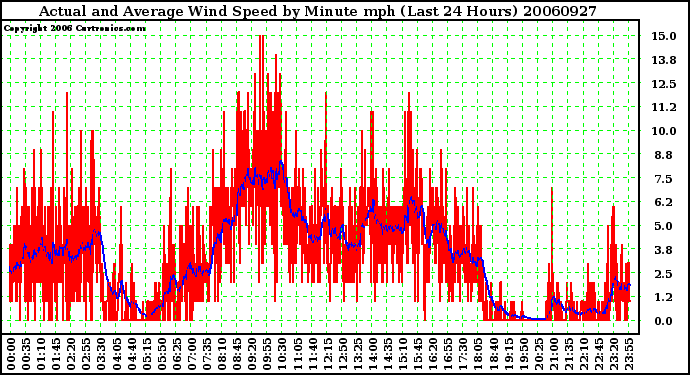Select the 3.8 y-axis label
Screen dimensions: 690x375
[664, 250]
